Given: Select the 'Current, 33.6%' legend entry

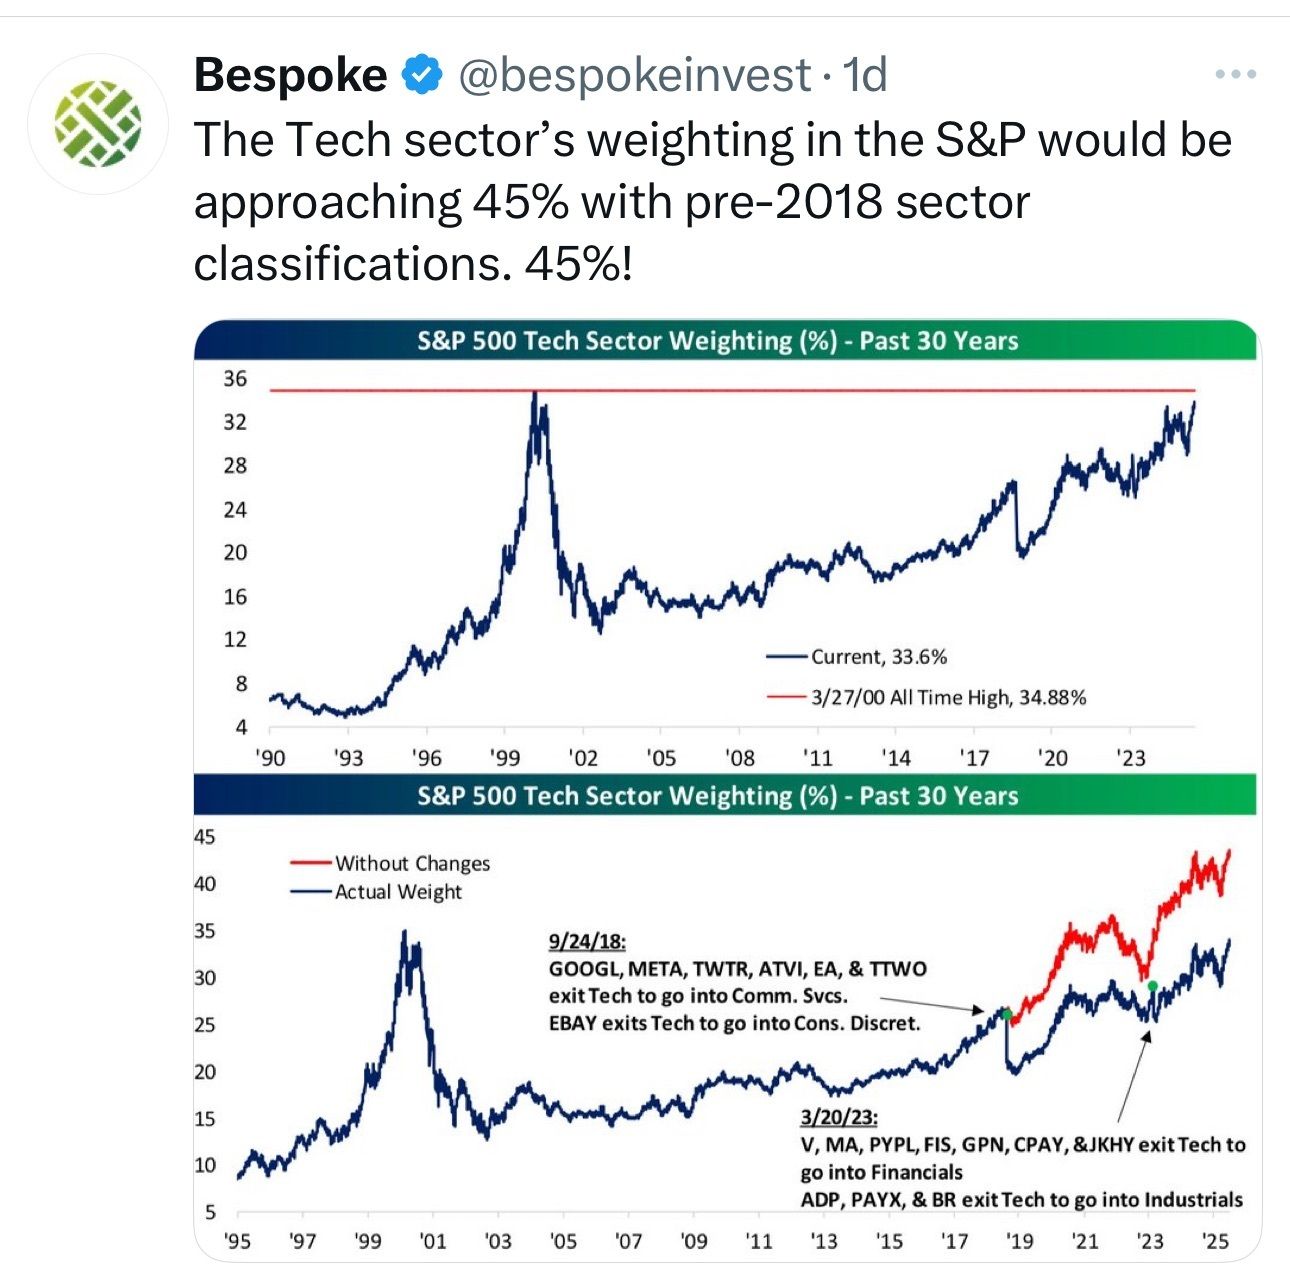Looking at the screenshot, I should click(x=857, y=657).
